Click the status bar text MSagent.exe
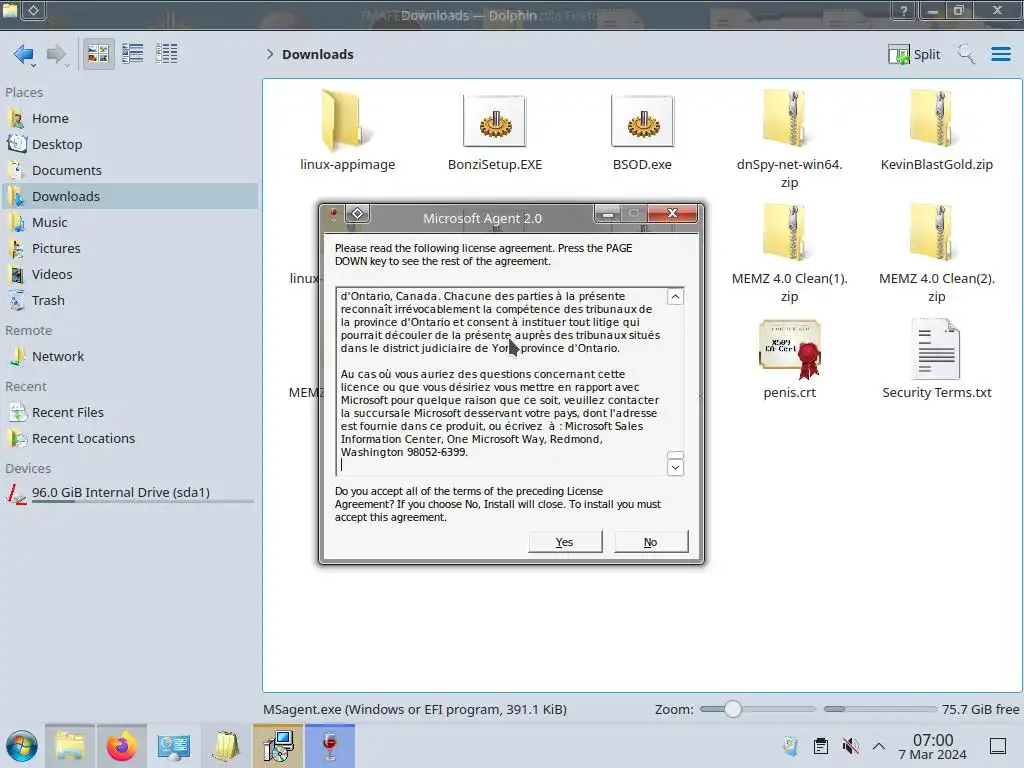Screen dimensions: 1024x768 (x=415, y=709)
